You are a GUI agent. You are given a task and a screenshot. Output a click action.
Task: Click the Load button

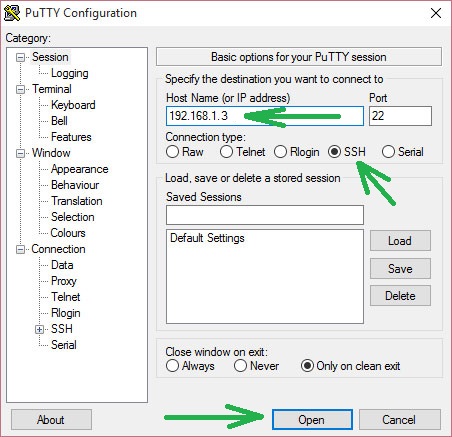(400, 241)
